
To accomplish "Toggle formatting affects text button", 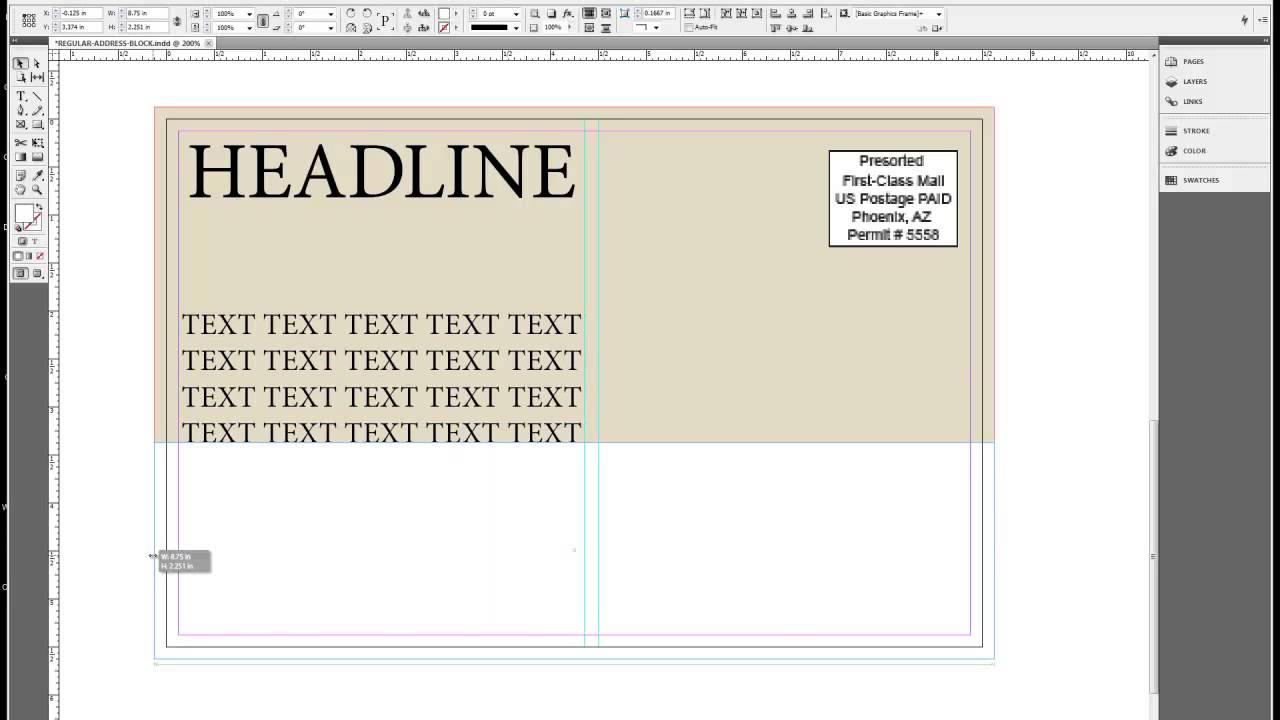I will [x=35, y=241].
